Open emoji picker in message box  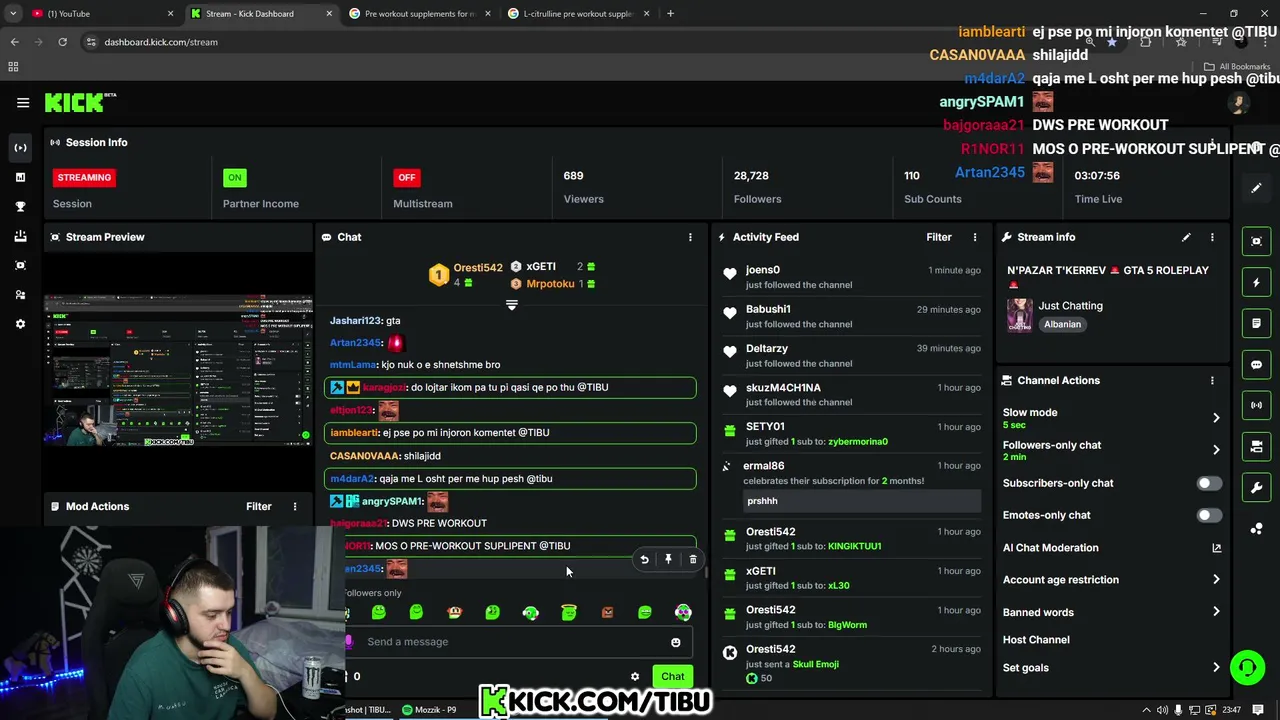(675, 642)
